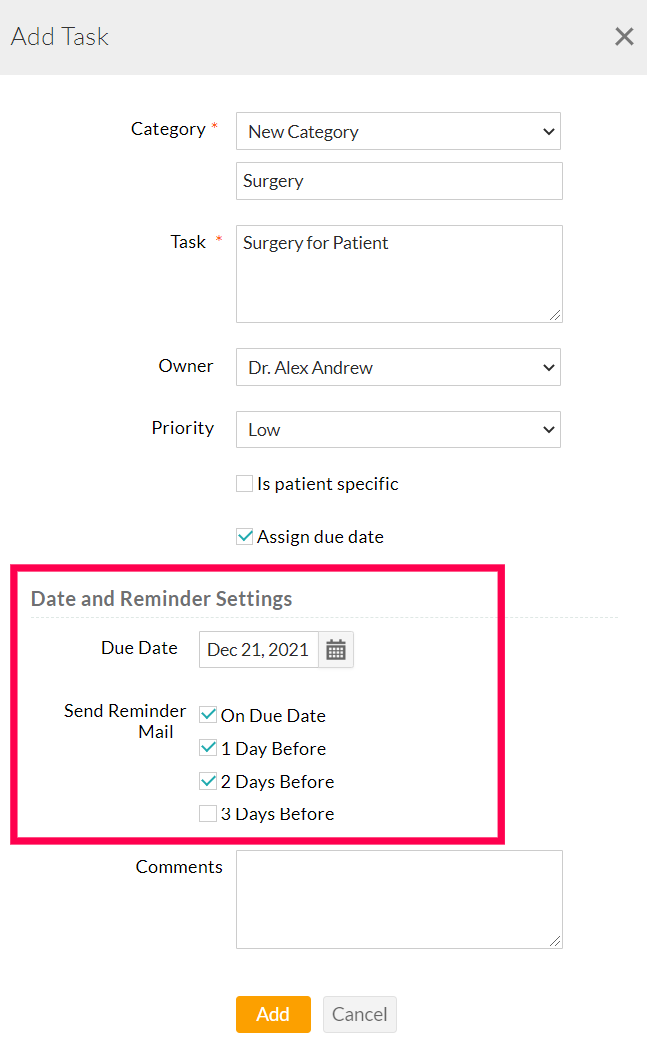Open the date picker calendar icon
647x1048 pixels.
pyautogui.click(x=335, y=649)
